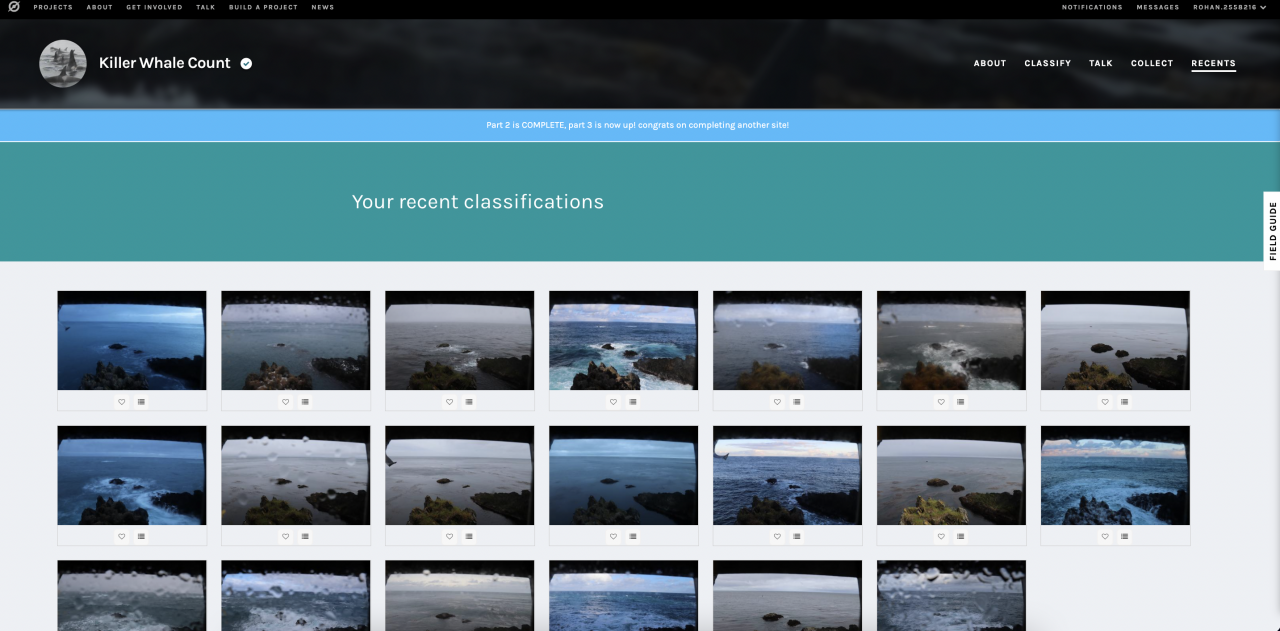Click heart icon under sixth second-row image
The height and width of the screenshot is (631, 1280).
tap(941, 536)
